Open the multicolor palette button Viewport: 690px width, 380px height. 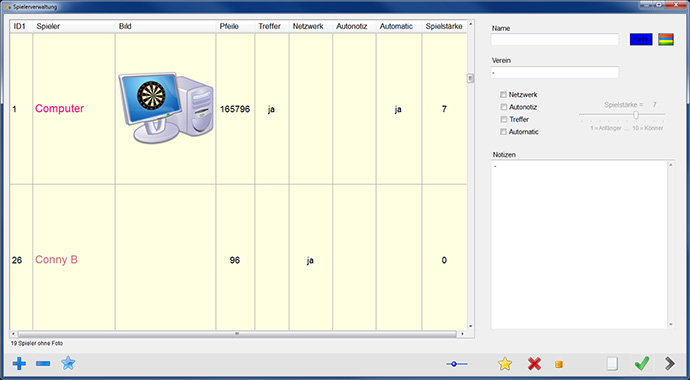click(666, 40)
